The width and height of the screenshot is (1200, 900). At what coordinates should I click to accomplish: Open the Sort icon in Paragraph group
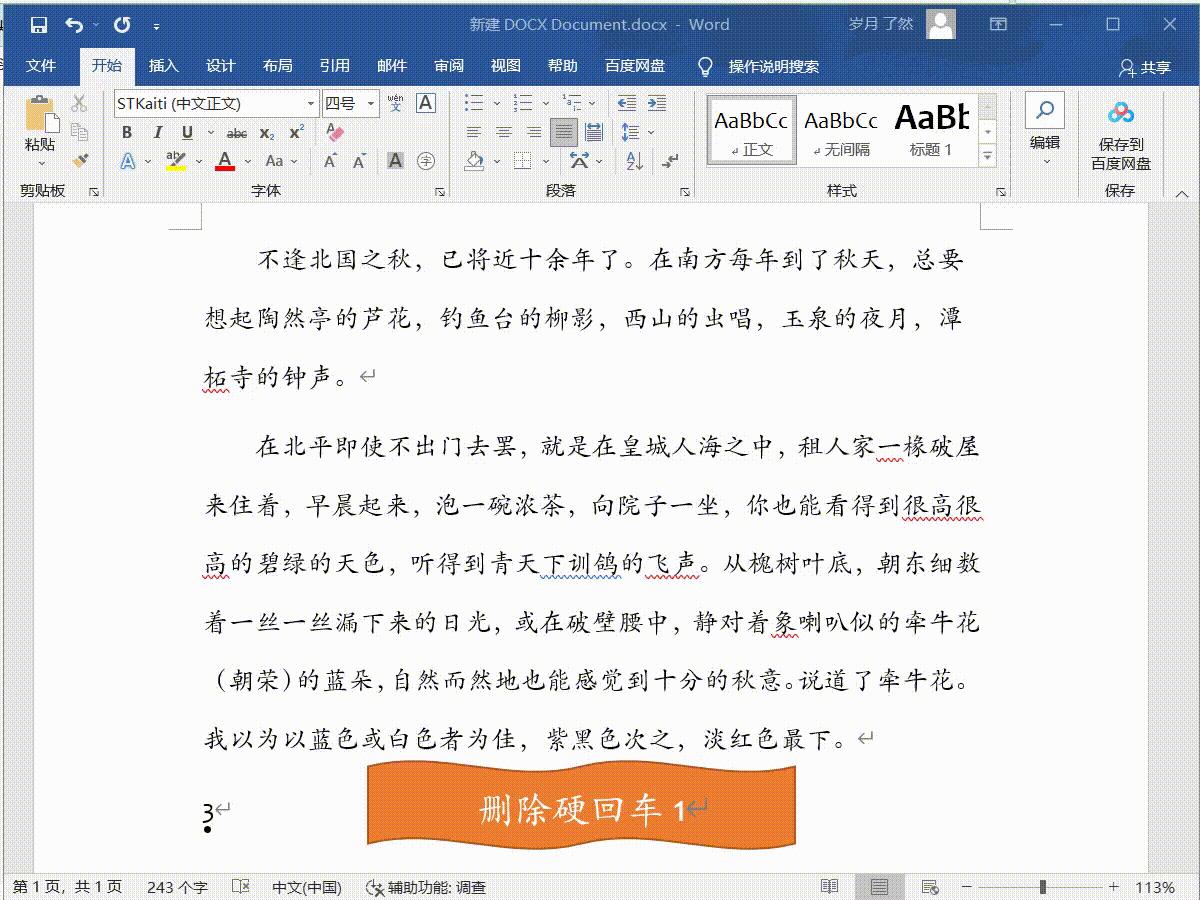[x=633, y=161]
